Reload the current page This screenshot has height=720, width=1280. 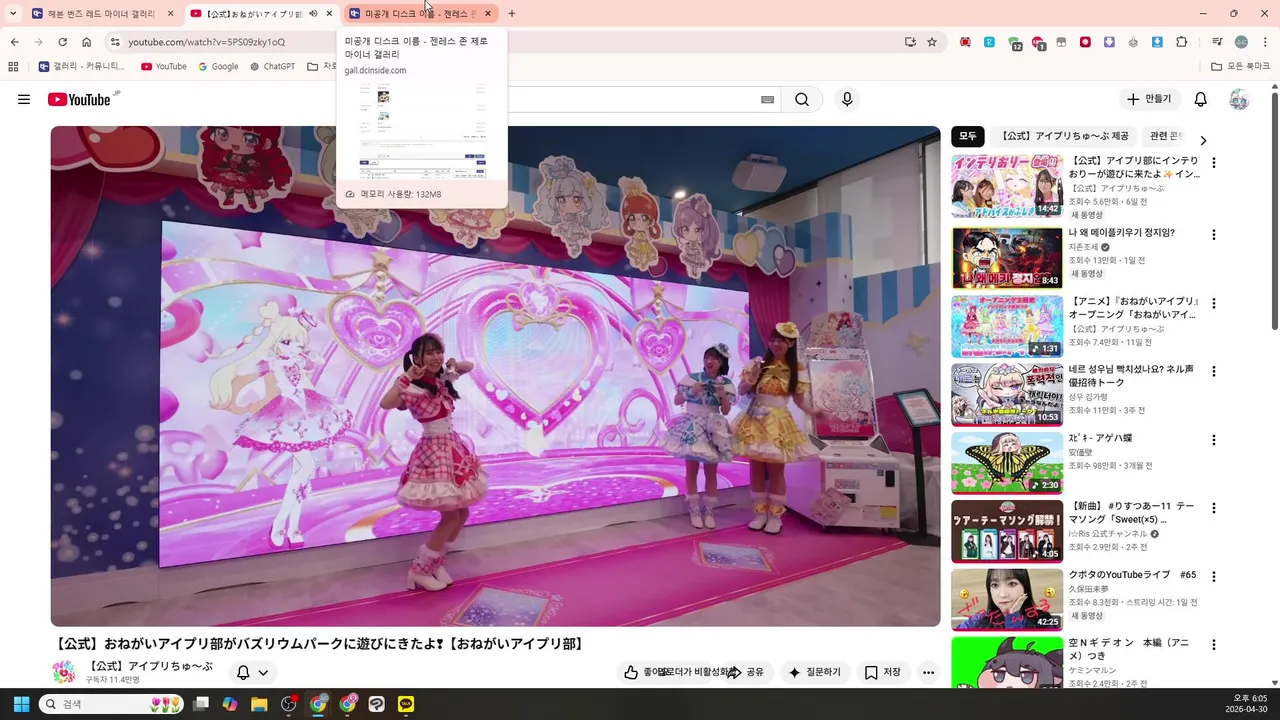[62, 42]
